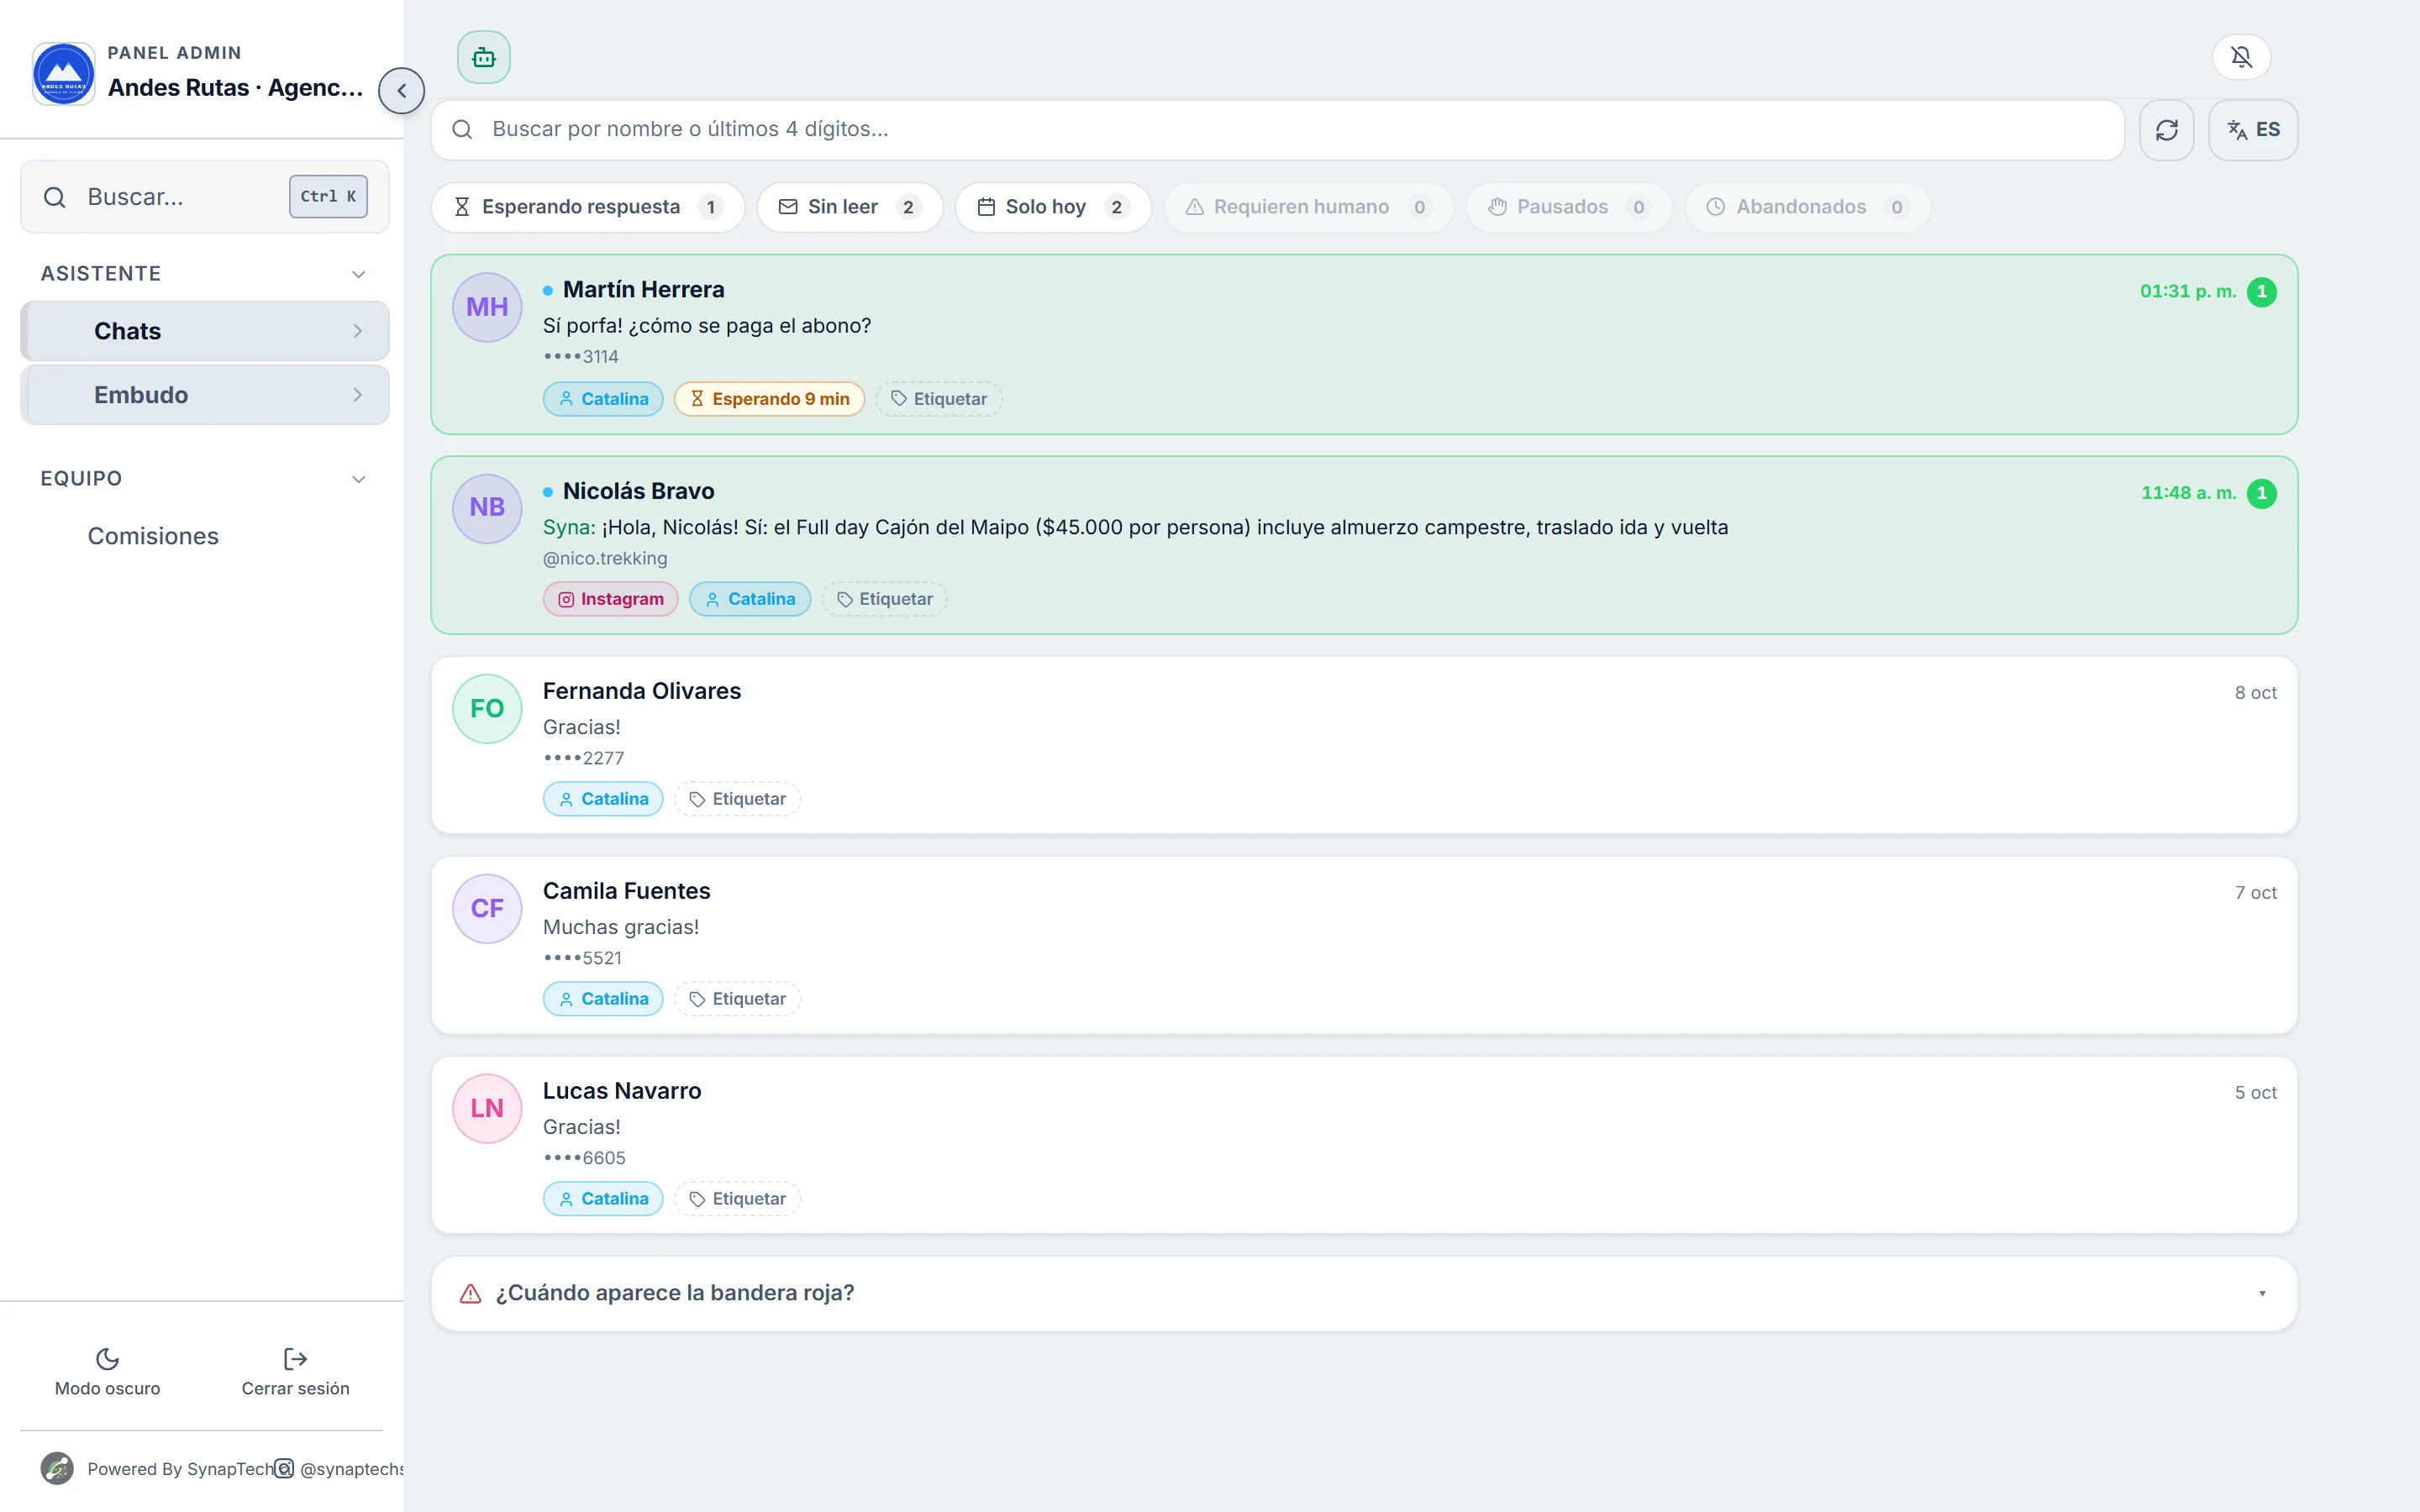
Task: Collapse the EQUIPO section
Action: click(204, 479)
